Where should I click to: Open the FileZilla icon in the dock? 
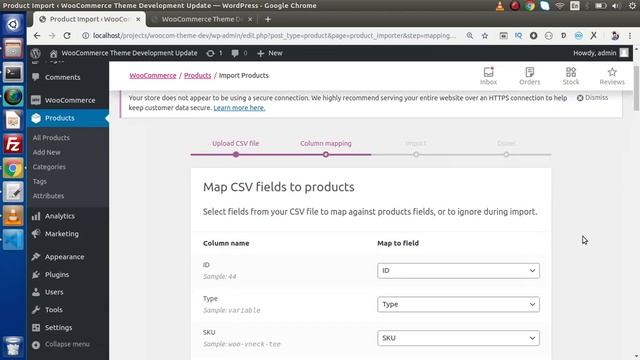click(x=13, y=144)
